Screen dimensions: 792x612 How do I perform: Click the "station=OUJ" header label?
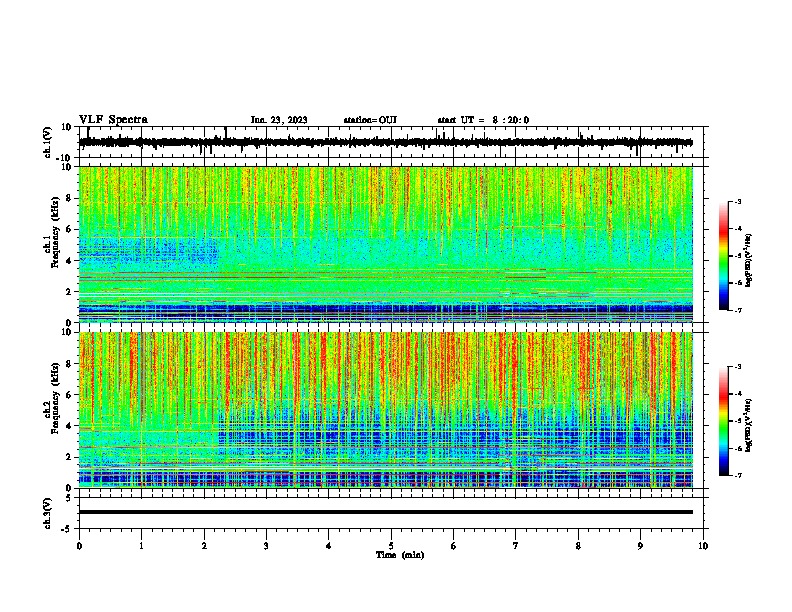370,120
